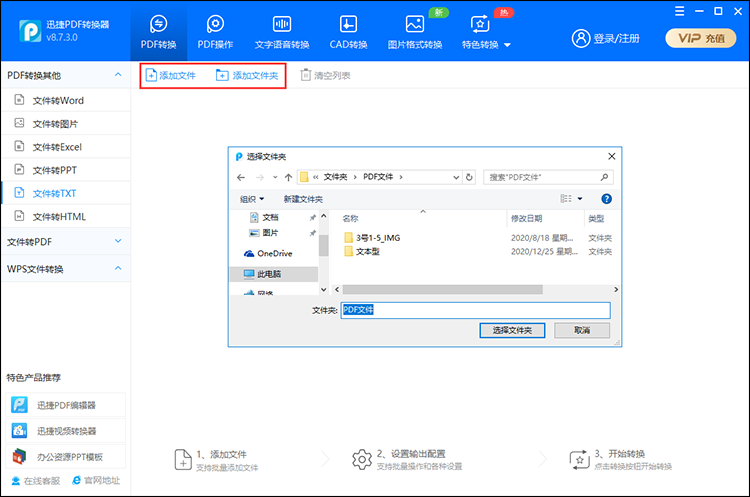Click the VIP 充值 button
The image size is (750, 497).
pos(701,38)
